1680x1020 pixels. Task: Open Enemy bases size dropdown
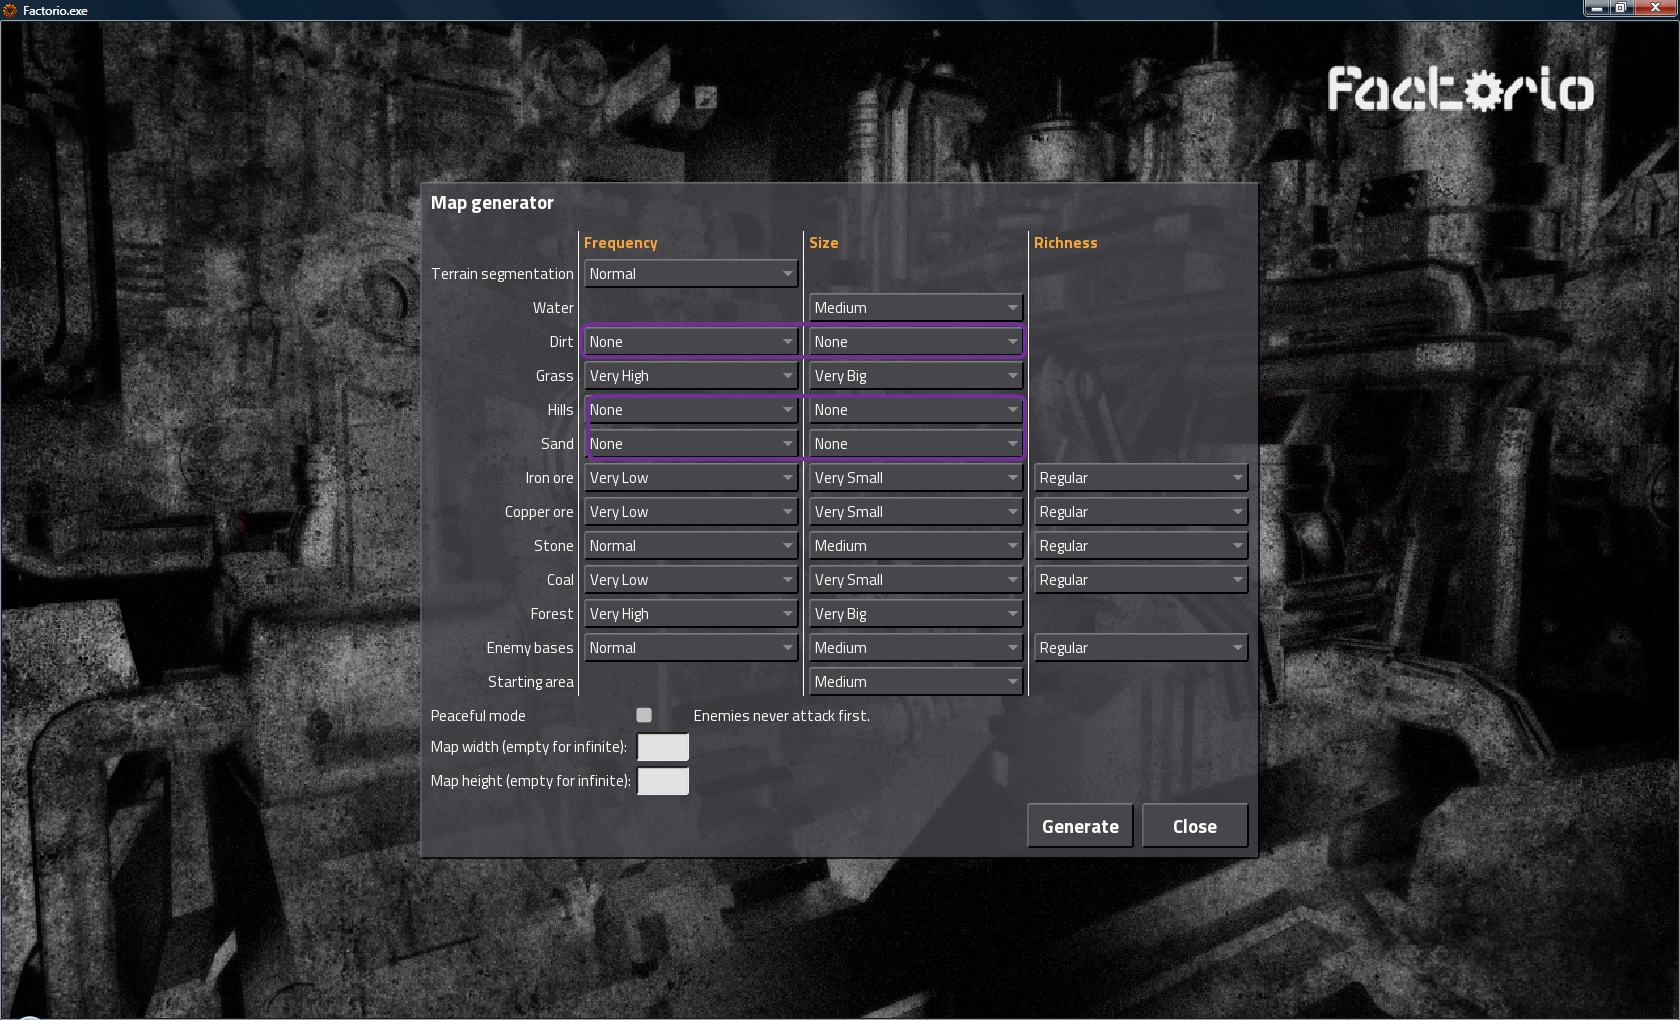[916, 648]
